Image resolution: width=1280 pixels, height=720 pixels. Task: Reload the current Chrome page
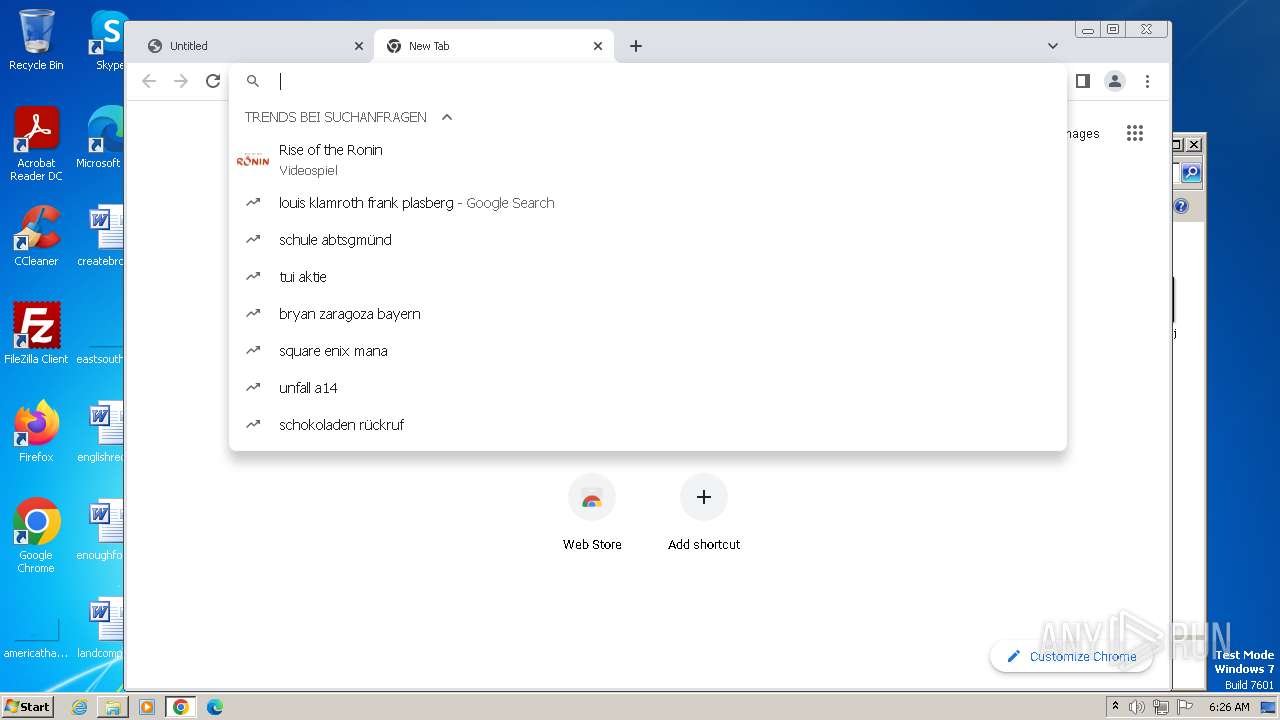[213, 81]
